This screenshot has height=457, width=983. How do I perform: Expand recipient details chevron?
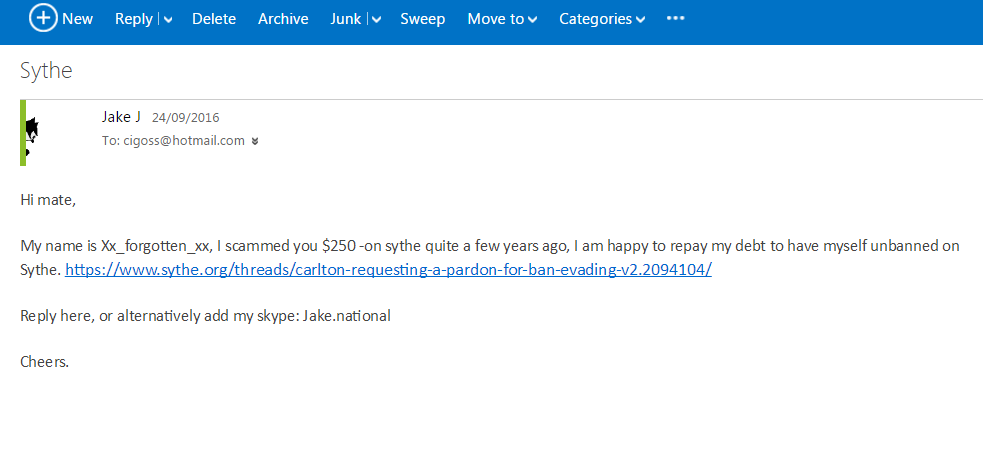click(x=255, y=142)
